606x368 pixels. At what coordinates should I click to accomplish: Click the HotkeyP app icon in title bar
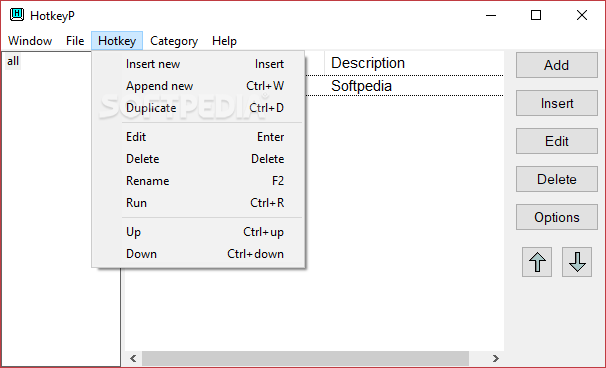tap(17, 15)
